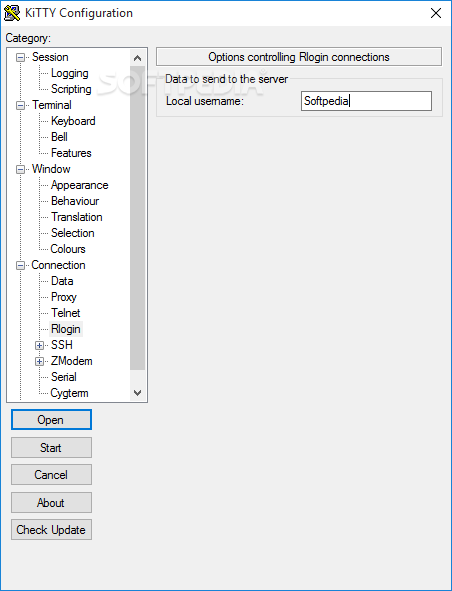Click the category tree scrollbar thumb

click(138, 218)
